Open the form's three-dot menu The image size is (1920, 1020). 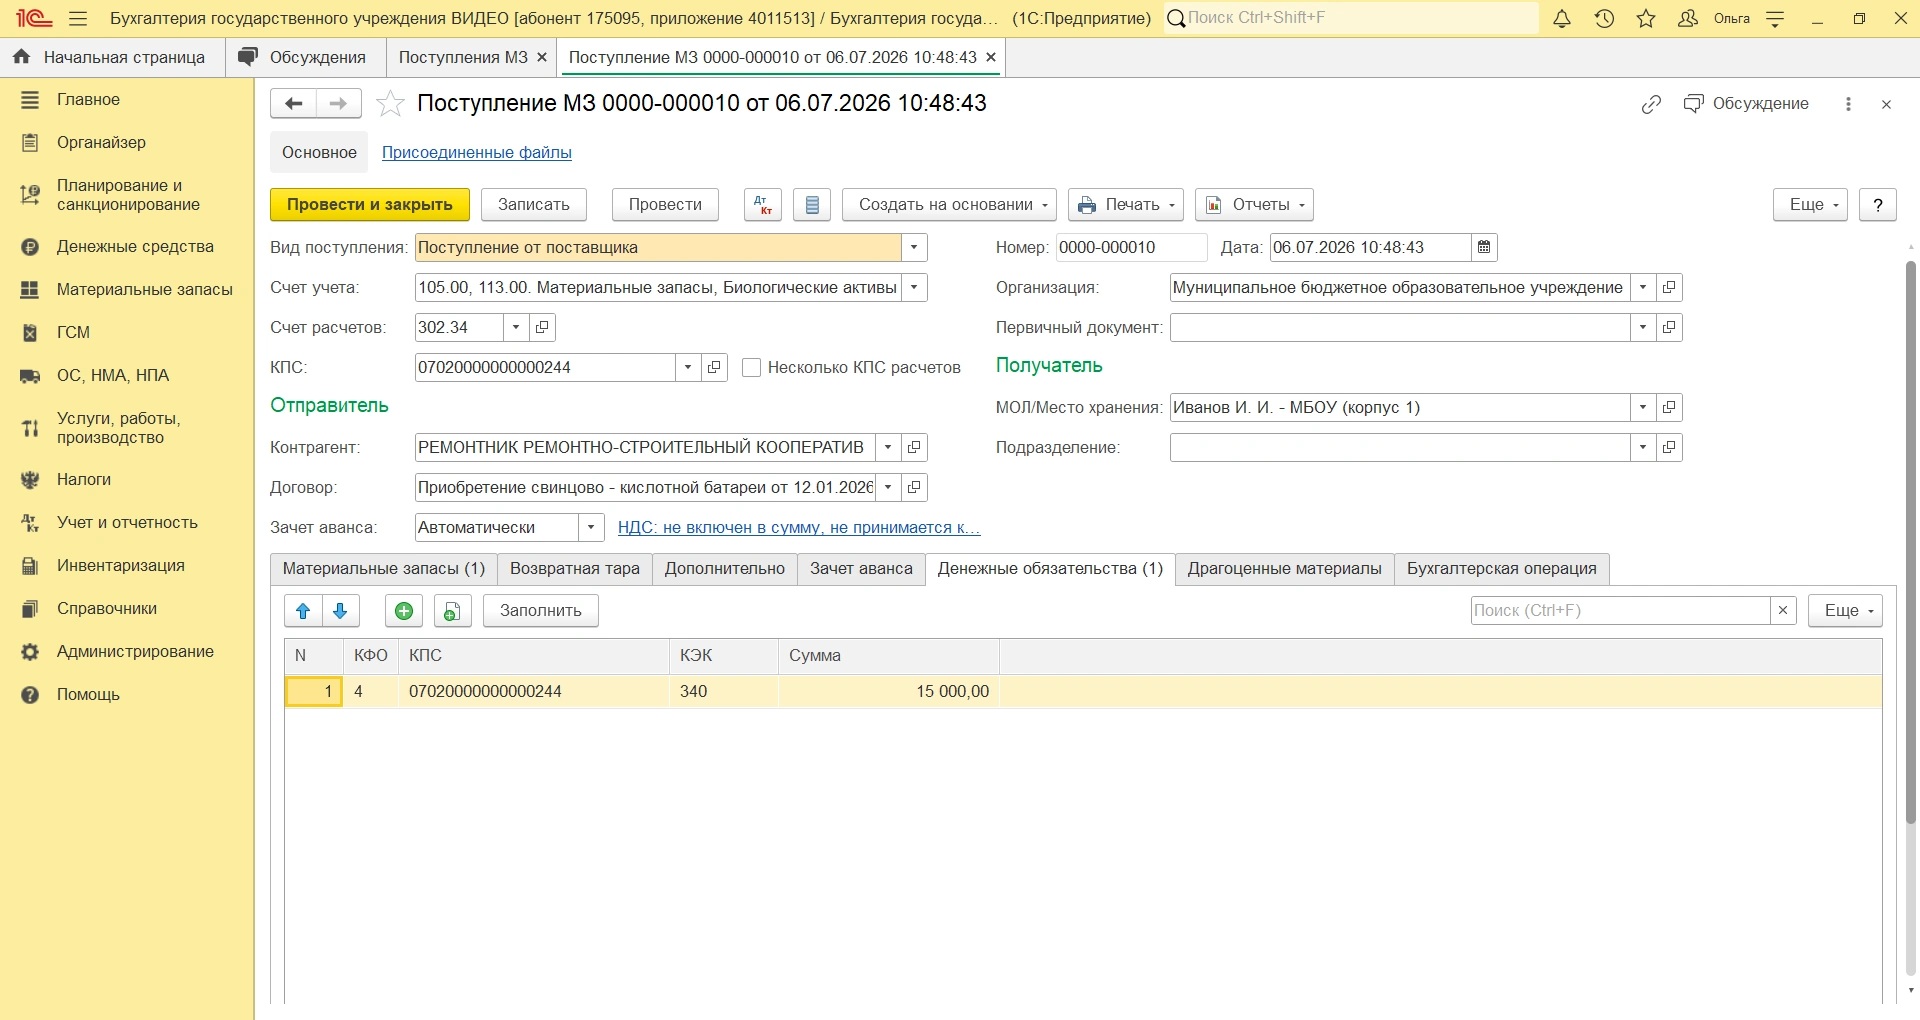pos(1848,104)
